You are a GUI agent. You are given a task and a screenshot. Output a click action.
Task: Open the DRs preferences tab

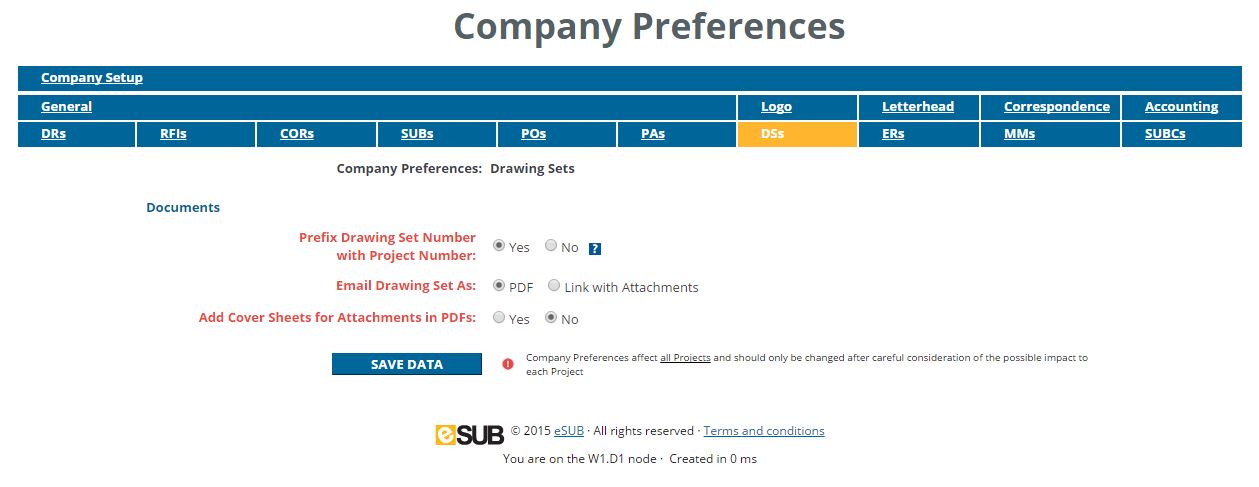tap(54, 134)
